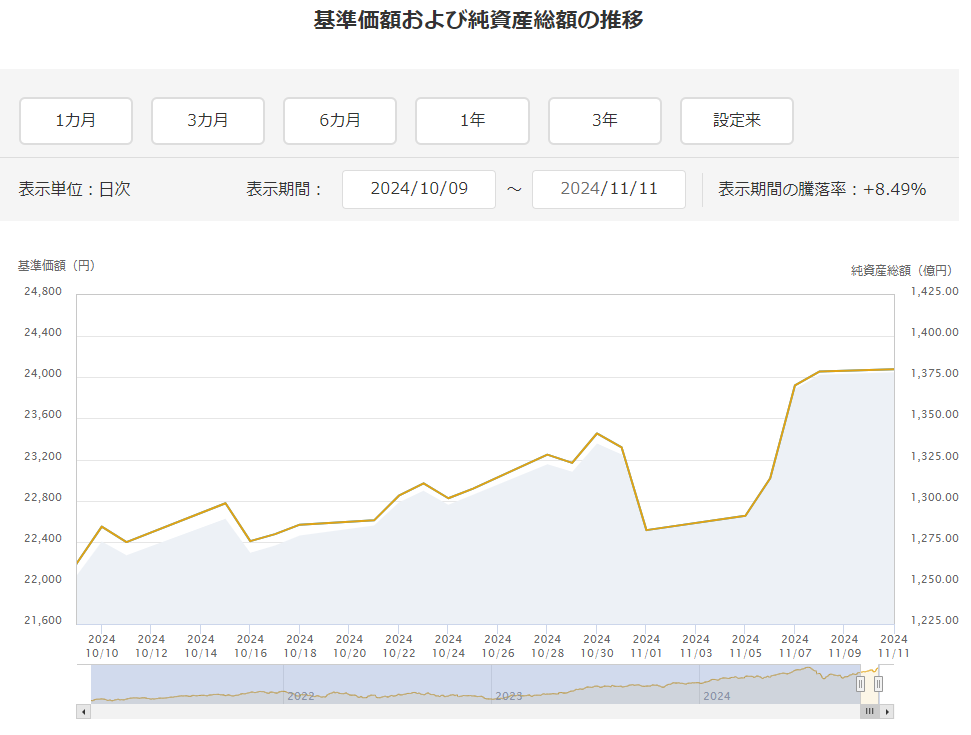Click the 2024 10/22 x-axis label
This screenshot has height=735, width=971.
(x=399, y=646)
